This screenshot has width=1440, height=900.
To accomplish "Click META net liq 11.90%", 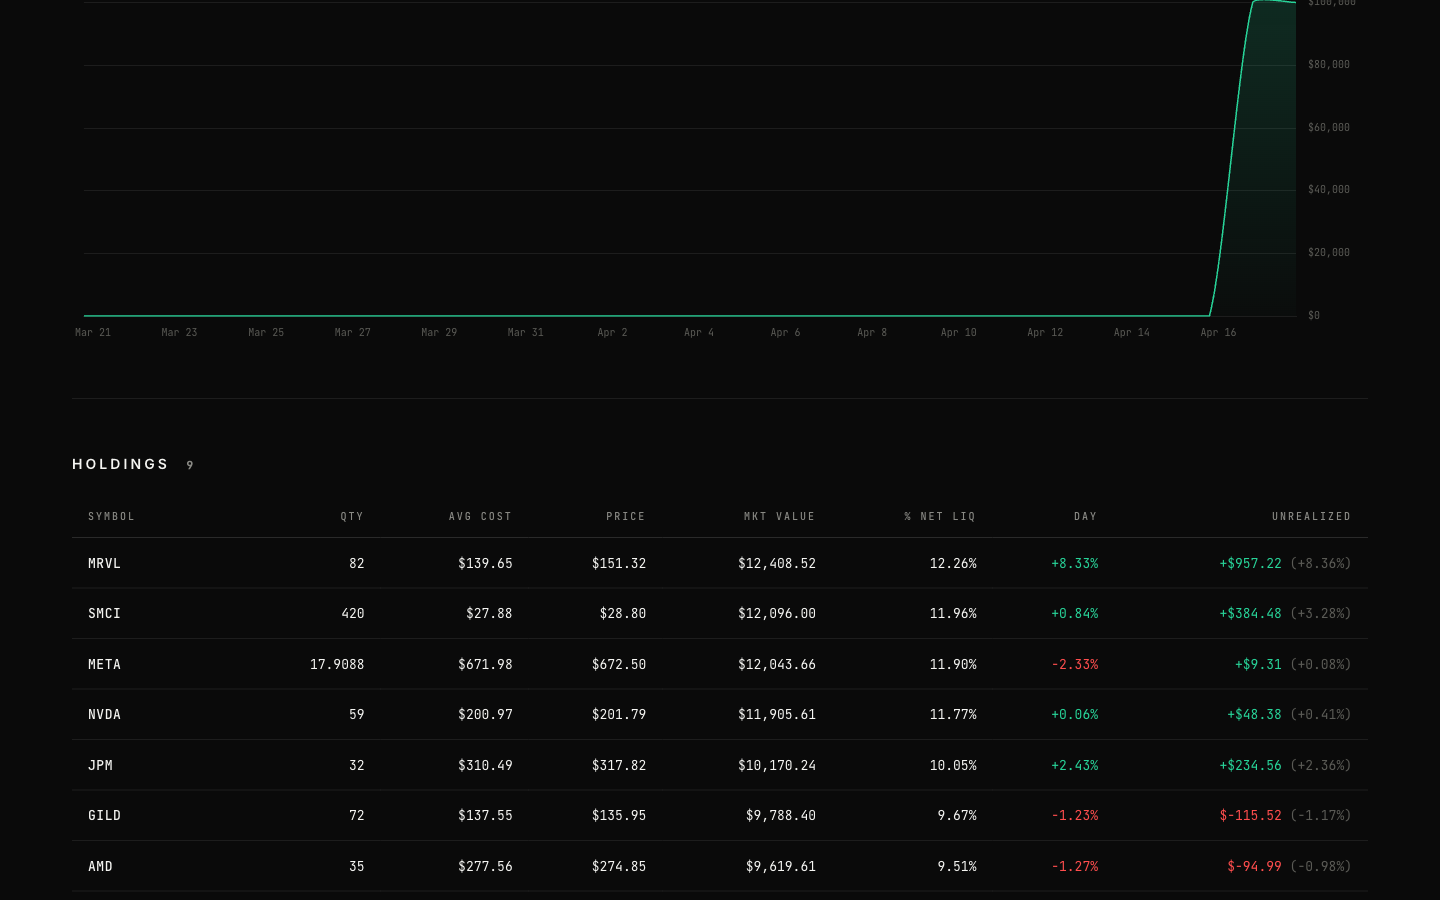I will tap(953, 664).
